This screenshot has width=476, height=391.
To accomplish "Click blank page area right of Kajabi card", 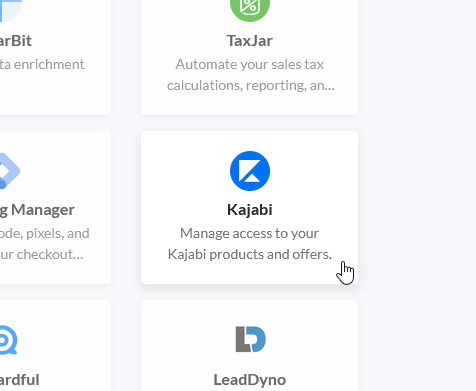I will point(417,207).
